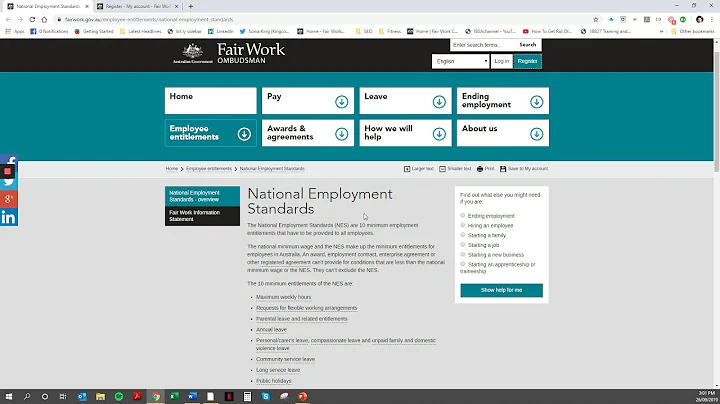Screen dimensions: 720x404
Task: Share page via LinkedIn icon
Action: tap(9, 217)
